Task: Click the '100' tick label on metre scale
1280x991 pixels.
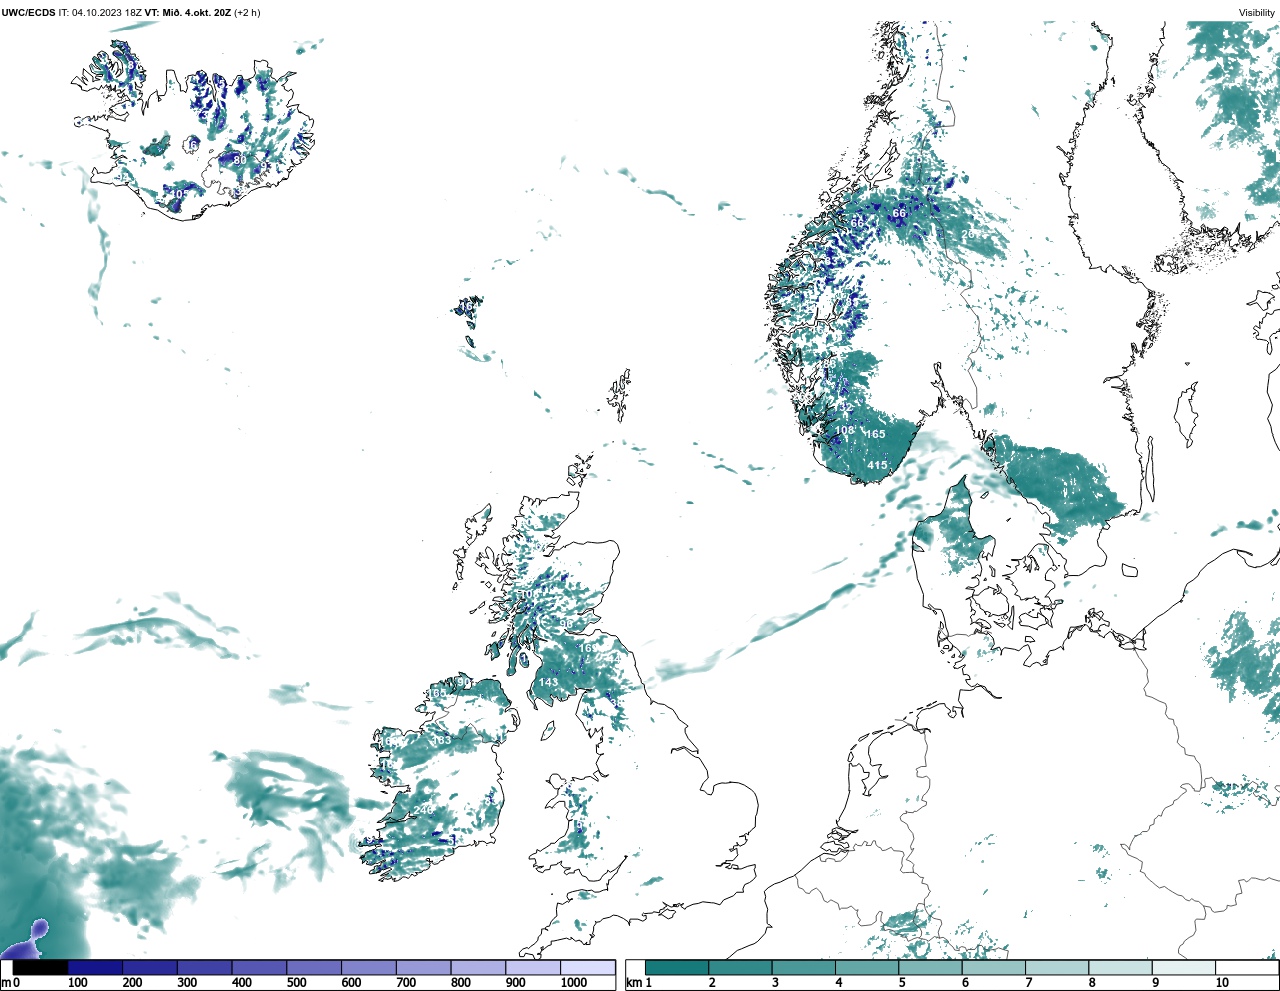Action: click(x=77, y=983)
